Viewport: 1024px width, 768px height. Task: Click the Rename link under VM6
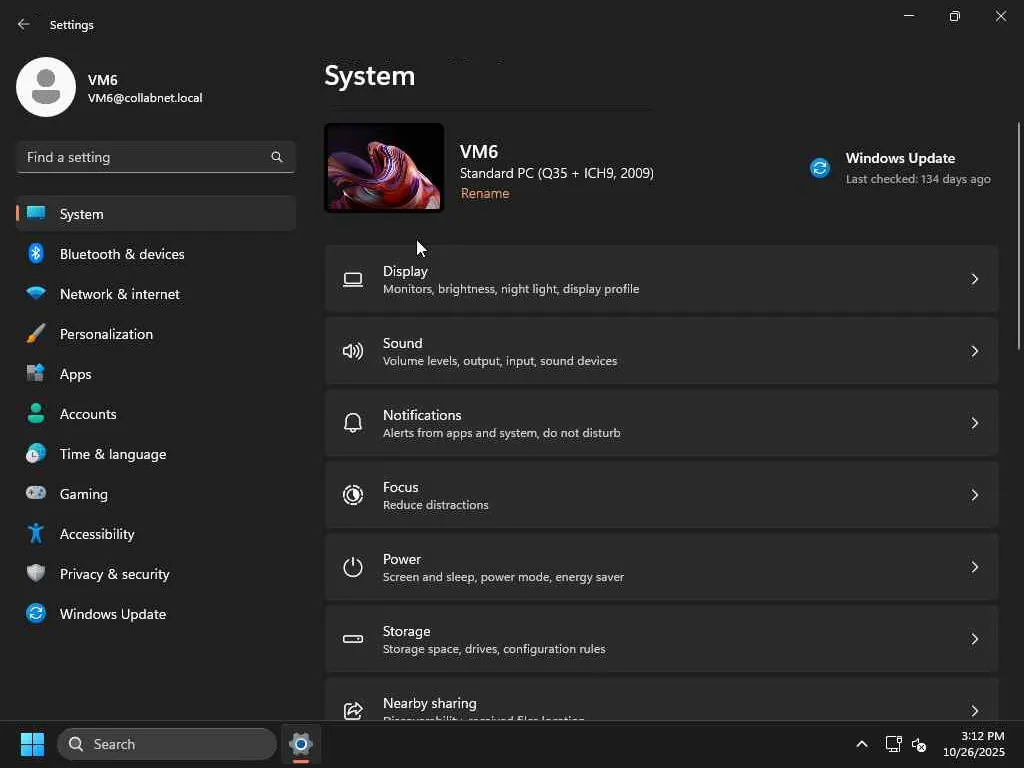click(x=485, y=194)
